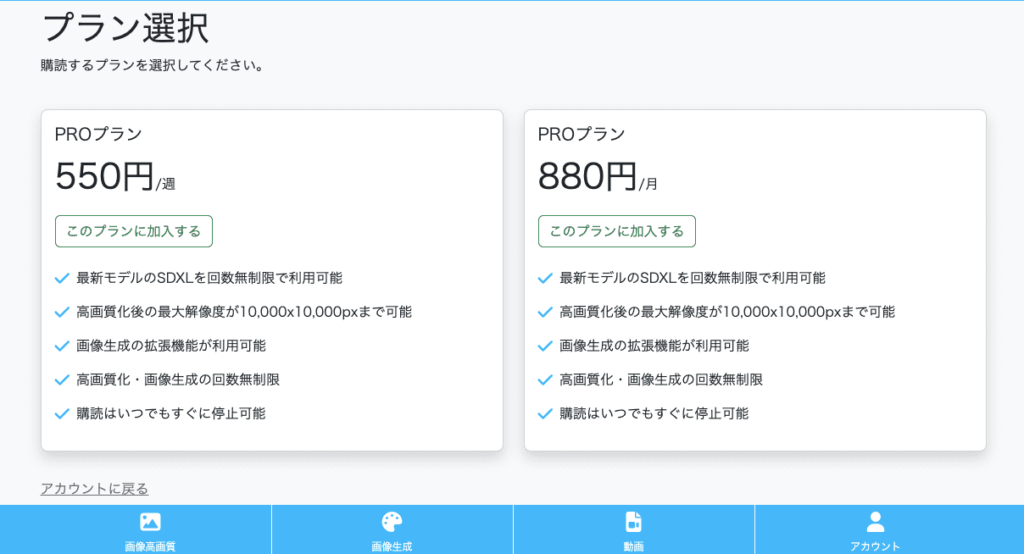
Task: Click the プラン選択 page heading
Action: coord(125,29)
